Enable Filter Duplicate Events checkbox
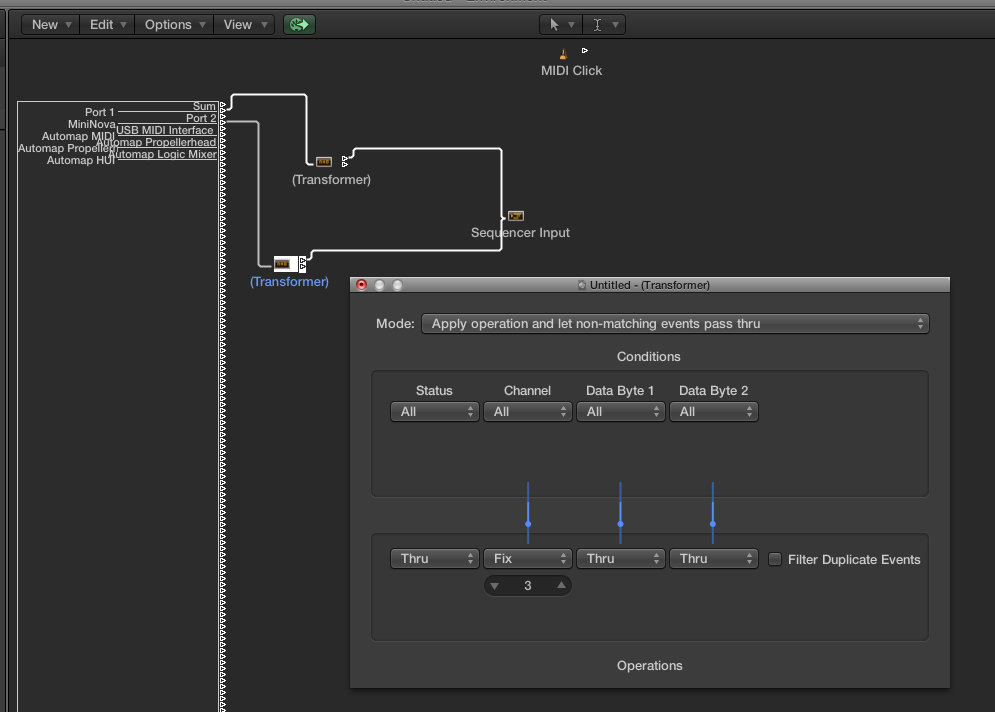This screenshot has height=712, width=995. [775, 559]
